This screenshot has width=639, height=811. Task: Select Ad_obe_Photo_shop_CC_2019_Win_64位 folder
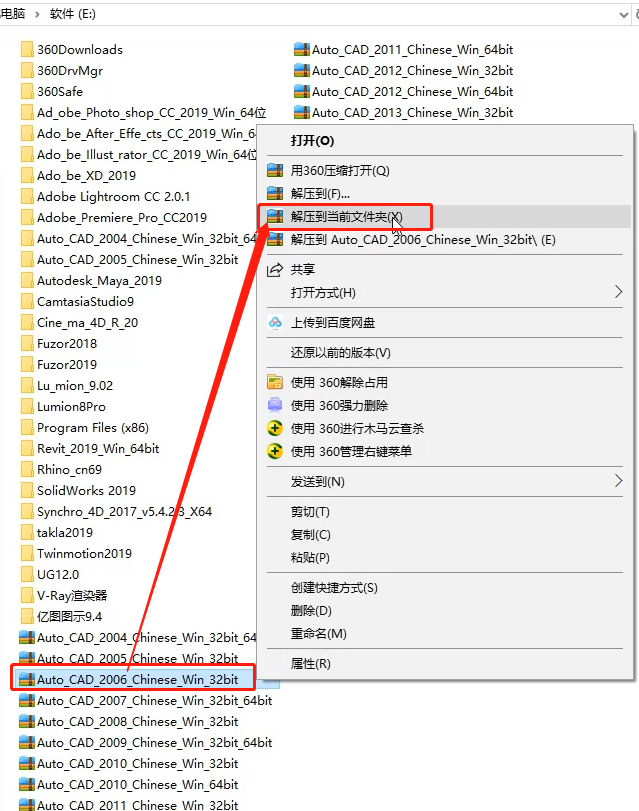coord(152,113)
